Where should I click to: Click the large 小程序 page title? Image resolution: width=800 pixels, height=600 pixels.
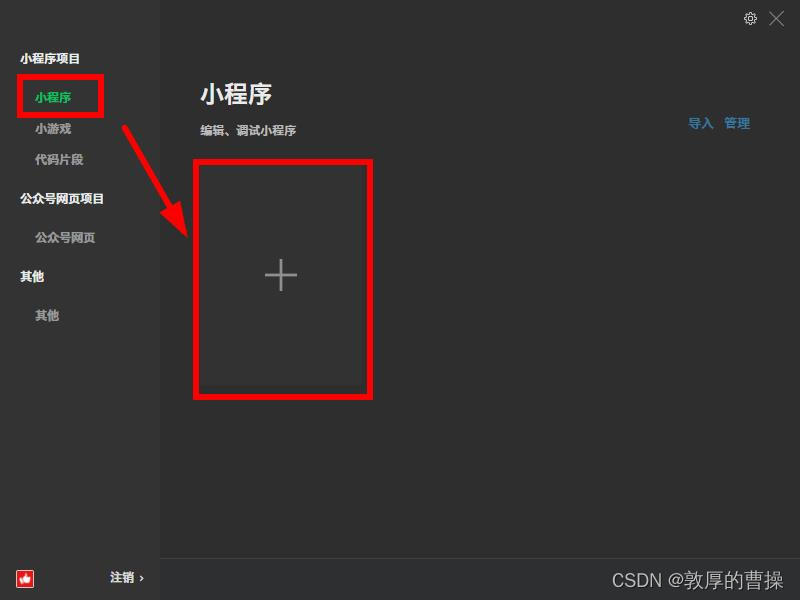[x=236, y=94]
